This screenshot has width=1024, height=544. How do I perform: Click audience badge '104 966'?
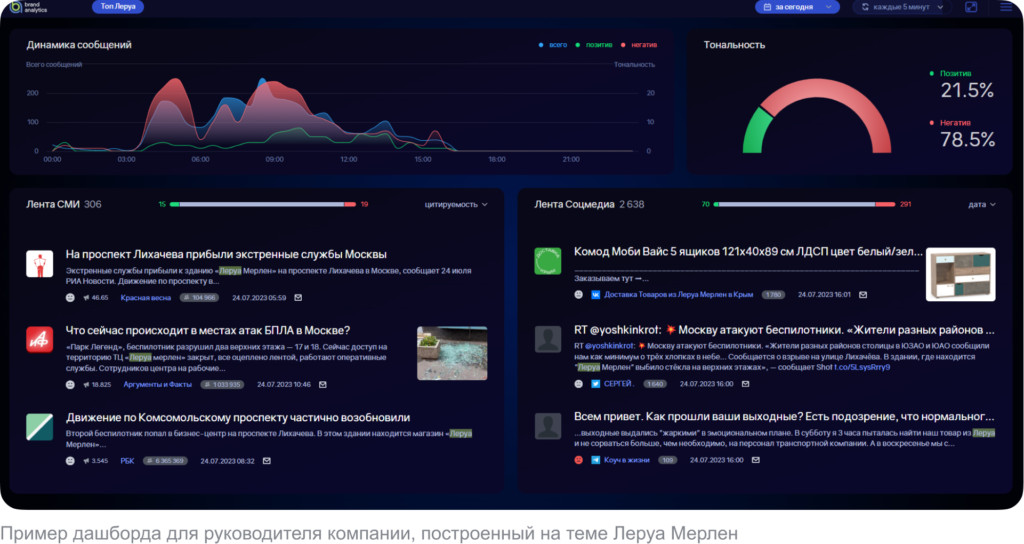pyautogui.click(x=199, y=298)
